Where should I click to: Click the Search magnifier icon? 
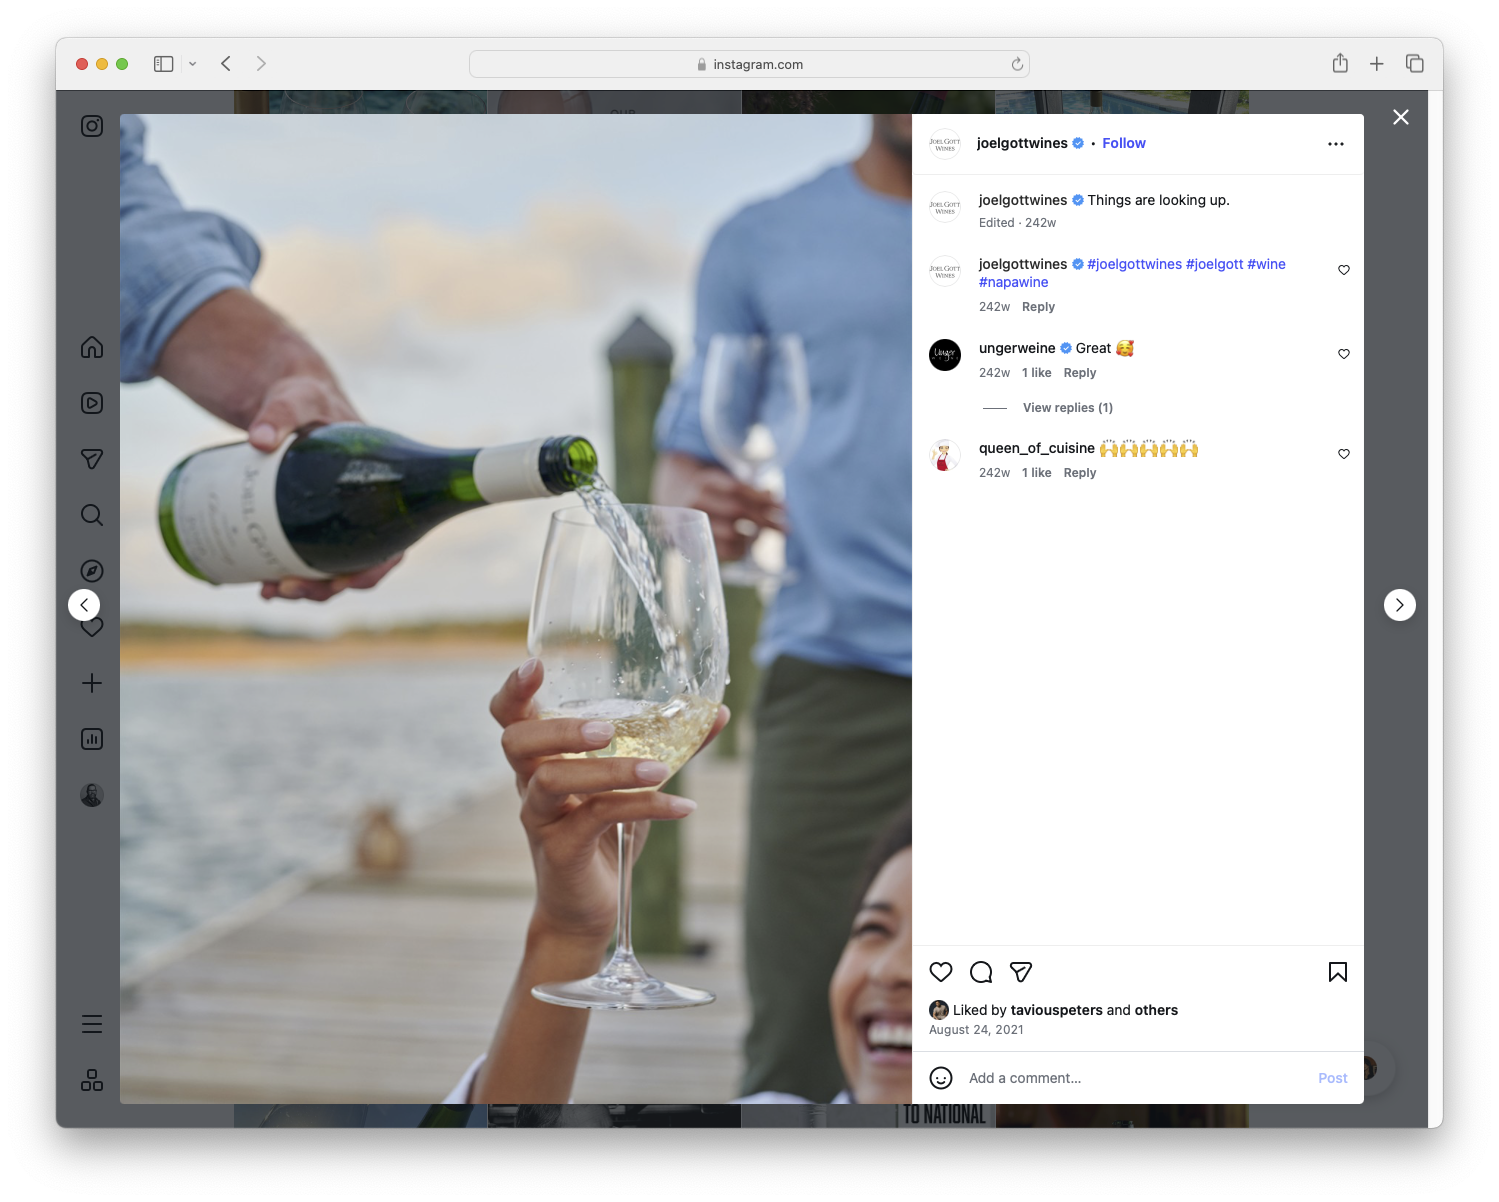pyautogui.click(x=91, y=515)
